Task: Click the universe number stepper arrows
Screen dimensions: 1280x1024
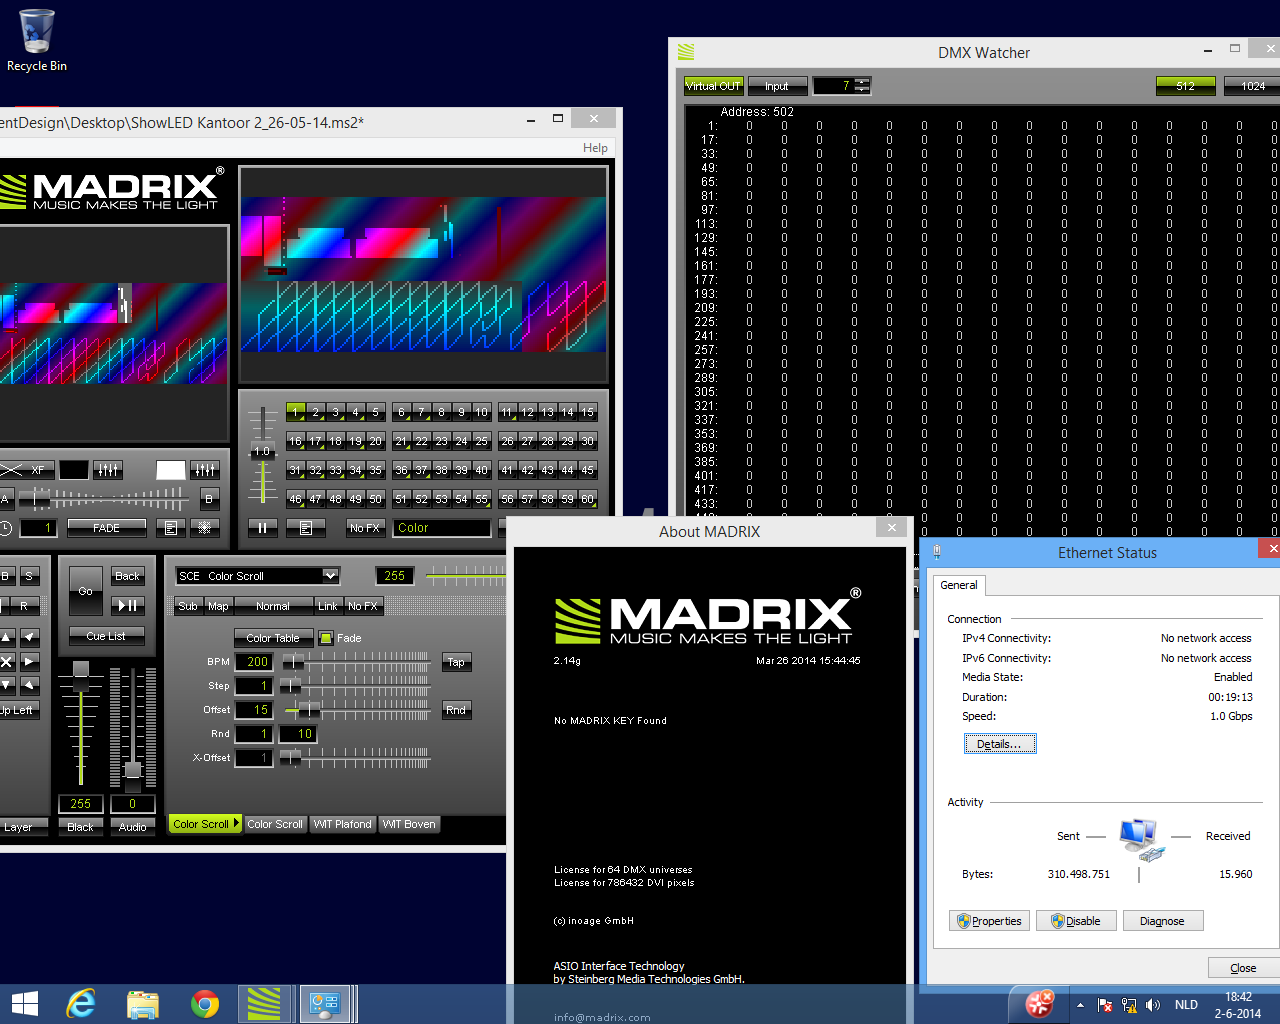Action: point(862,86)
